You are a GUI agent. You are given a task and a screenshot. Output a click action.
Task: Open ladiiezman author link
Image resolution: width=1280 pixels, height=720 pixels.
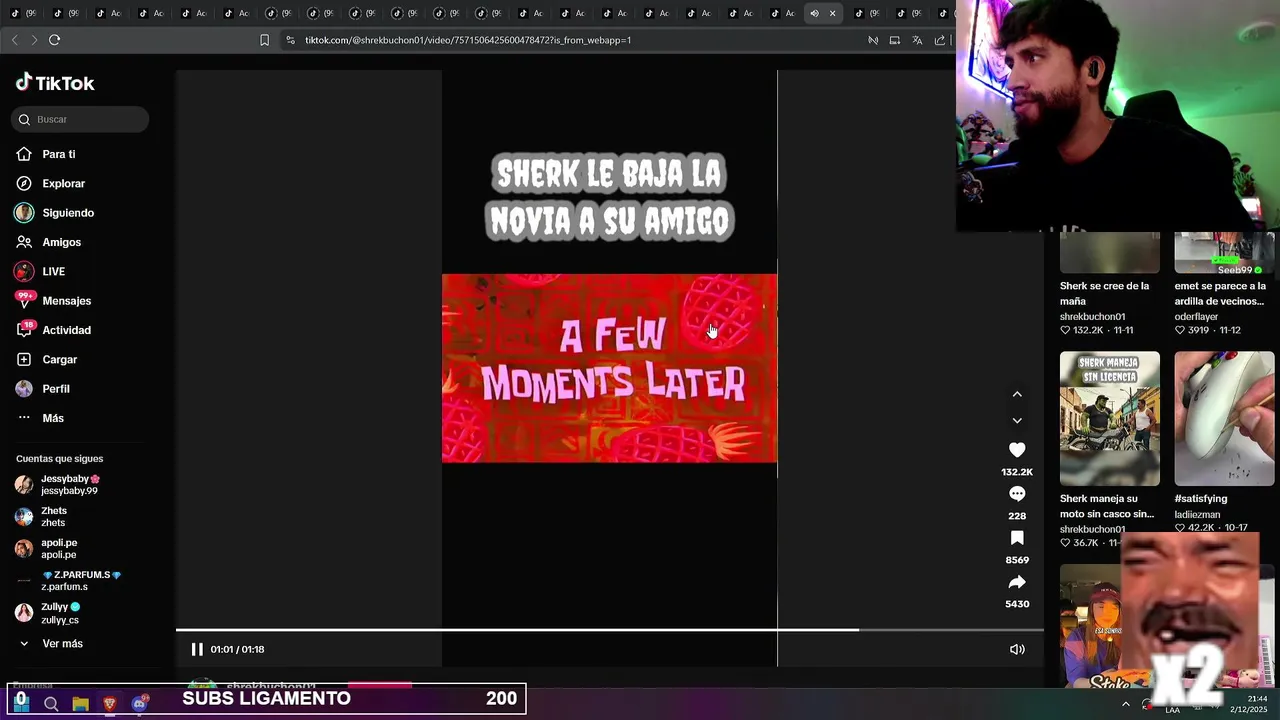click(1197, 515)
